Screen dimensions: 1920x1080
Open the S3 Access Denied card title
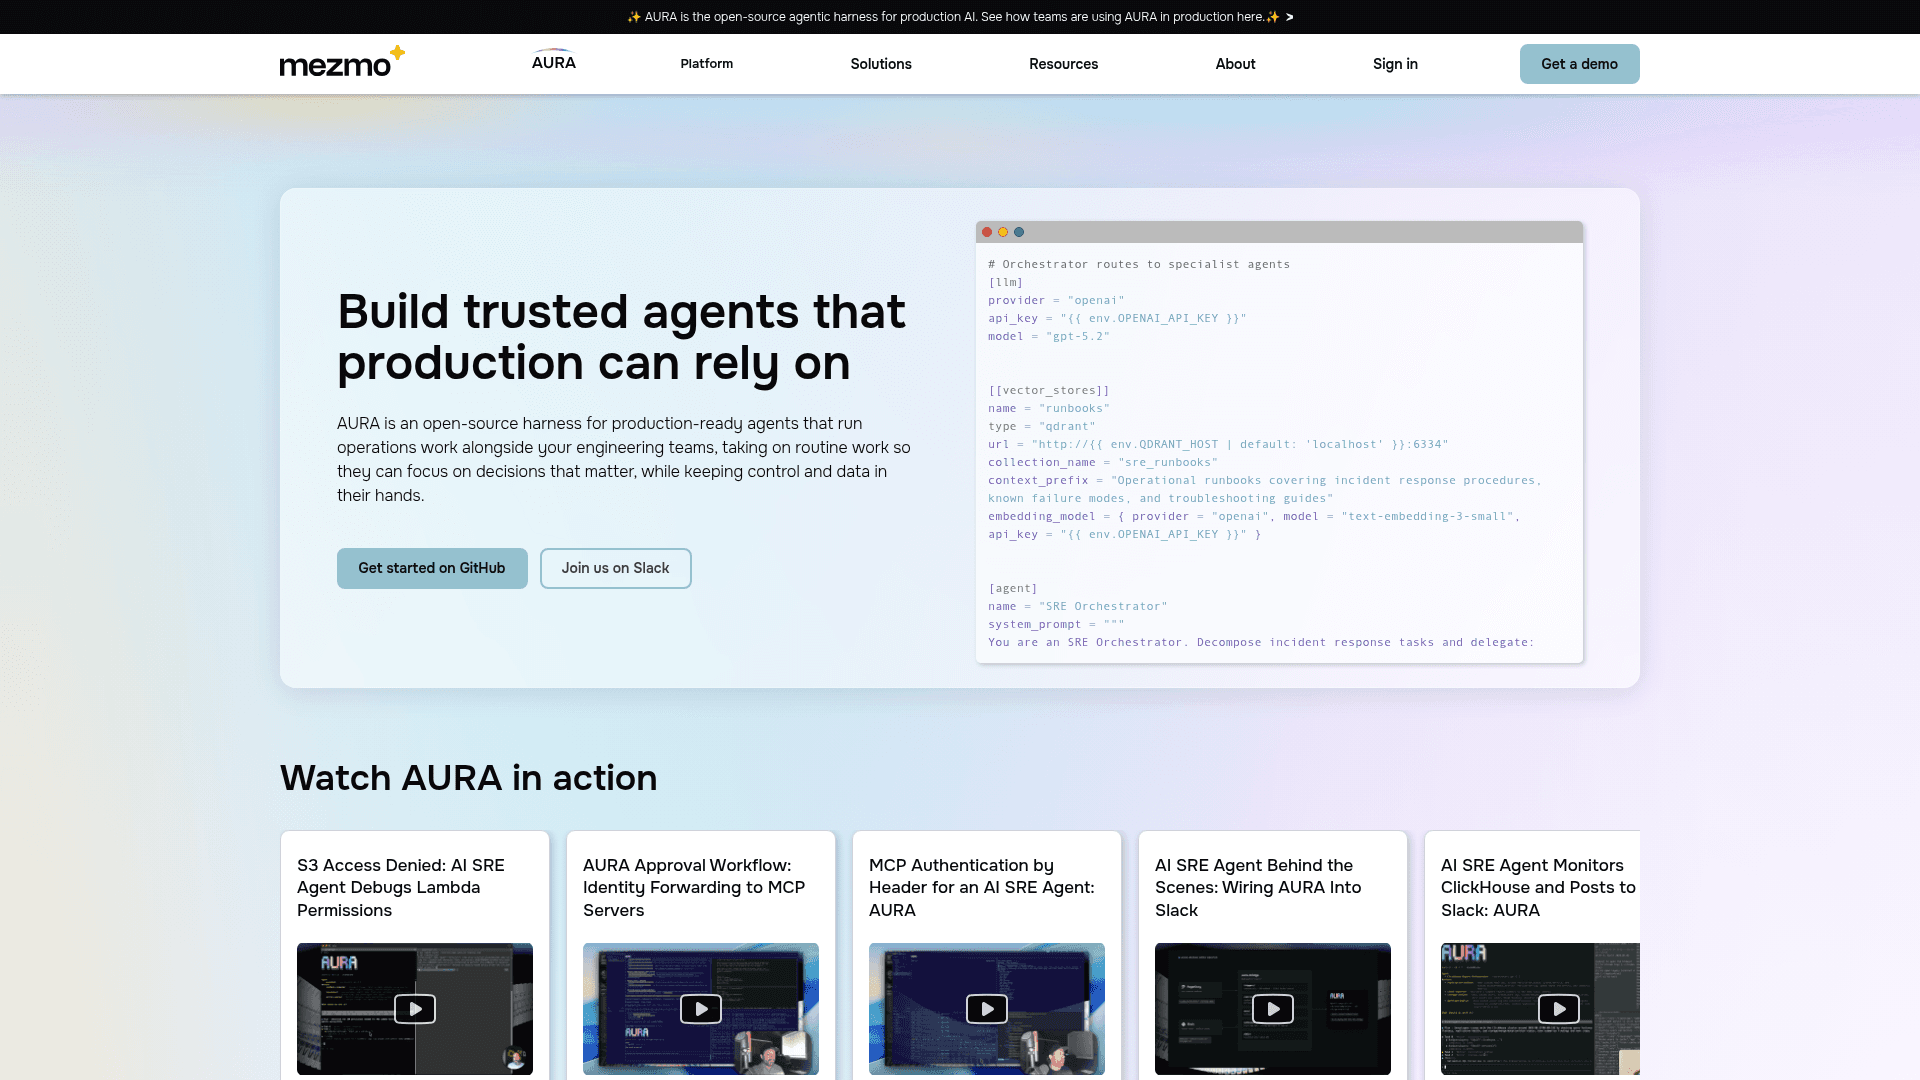pyautogui.click(x=401, y=888)
